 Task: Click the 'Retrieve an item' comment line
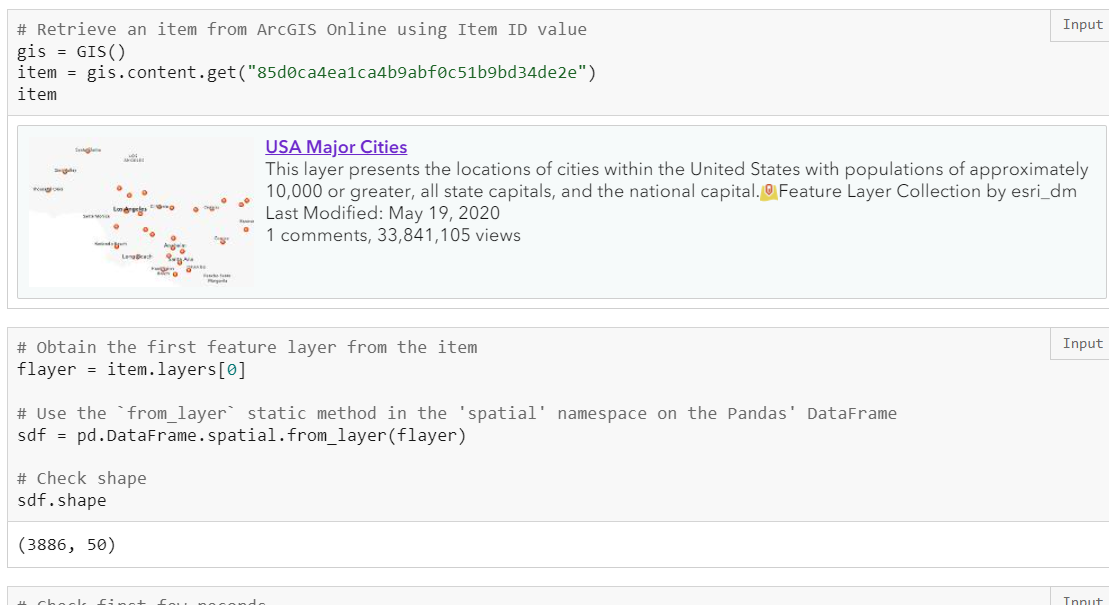(x=302, y=29)
